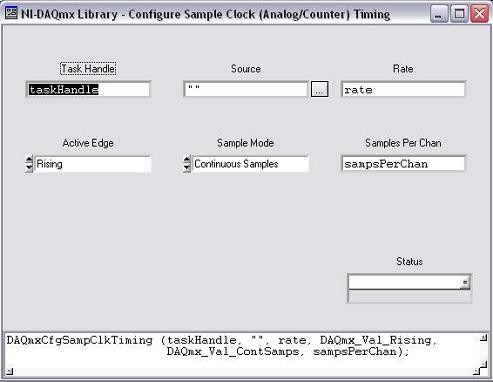Viewport: 493px width, 382px height.
Task: Click the Samples Per Chan field
Action: 403,164
